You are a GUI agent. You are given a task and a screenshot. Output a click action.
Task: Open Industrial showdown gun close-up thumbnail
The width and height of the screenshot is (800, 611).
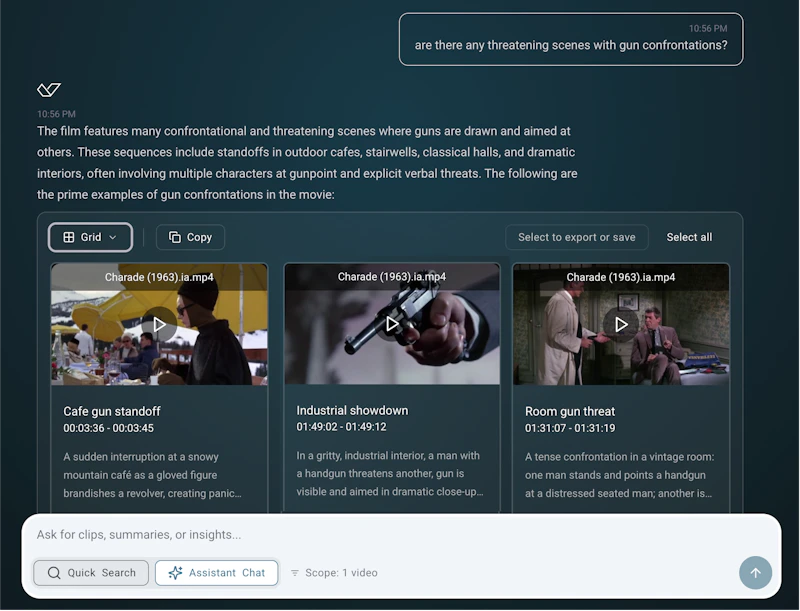point(392,323)
